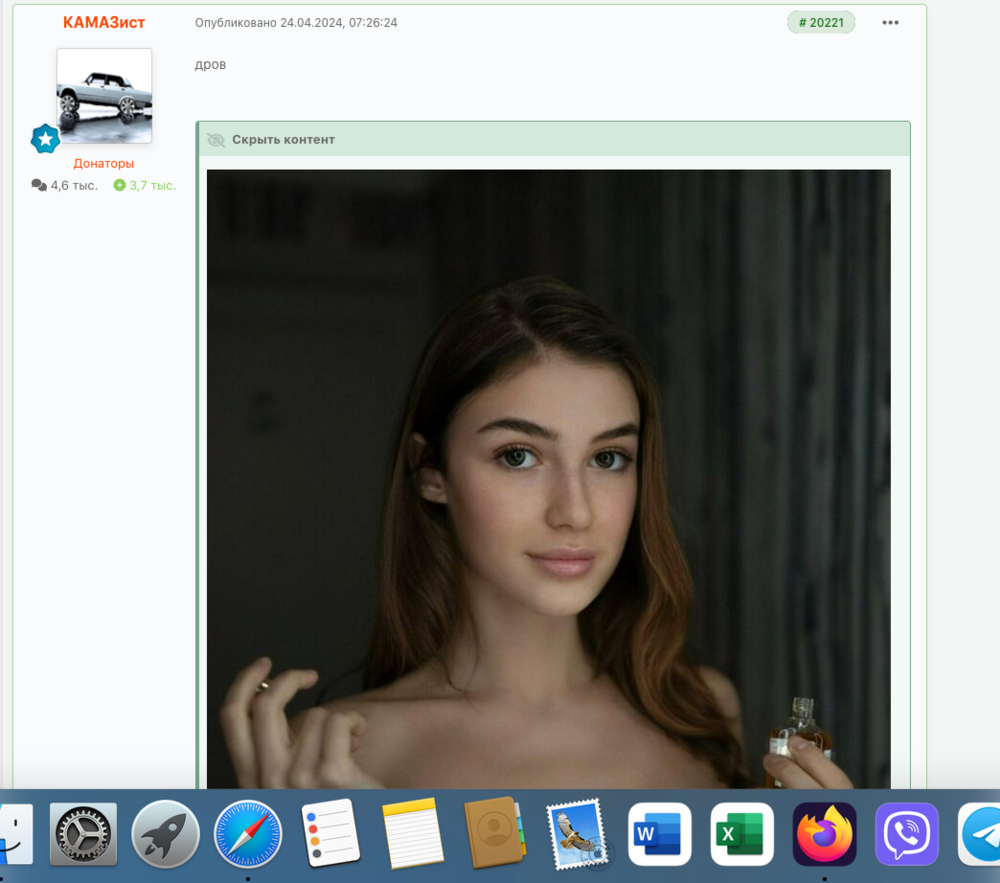Open the Донаторы group link
The image size is (1000, 883).
point(103,163)
